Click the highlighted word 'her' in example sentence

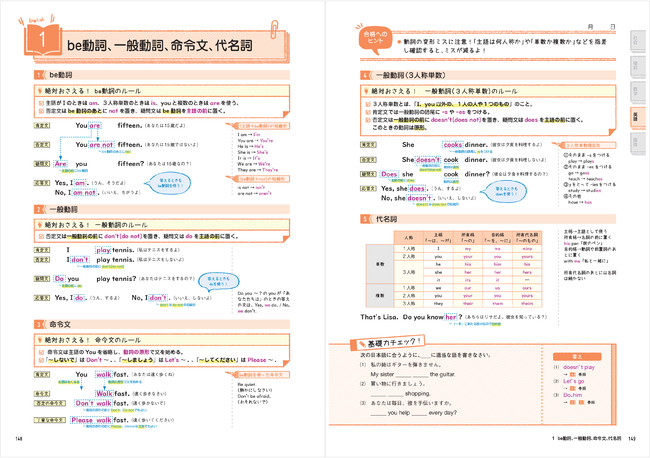pyautogui.click(x=451, y=317)
